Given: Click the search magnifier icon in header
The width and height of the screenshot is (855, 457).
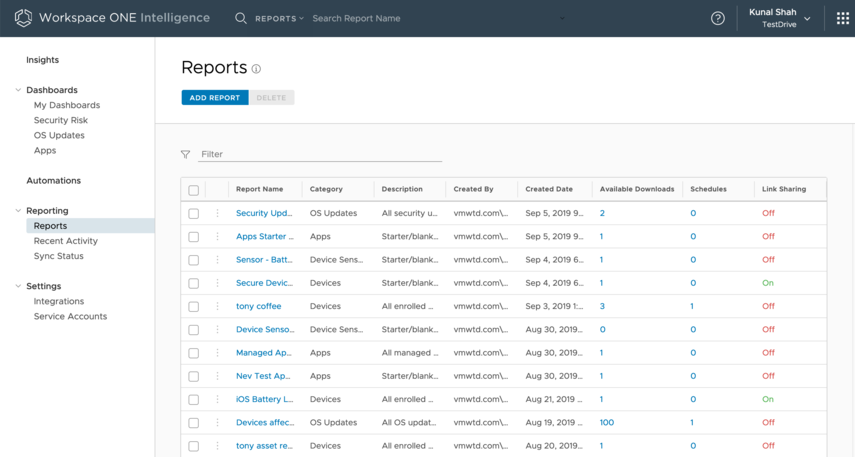Looking at the screenshot, I should coord(240,18).
